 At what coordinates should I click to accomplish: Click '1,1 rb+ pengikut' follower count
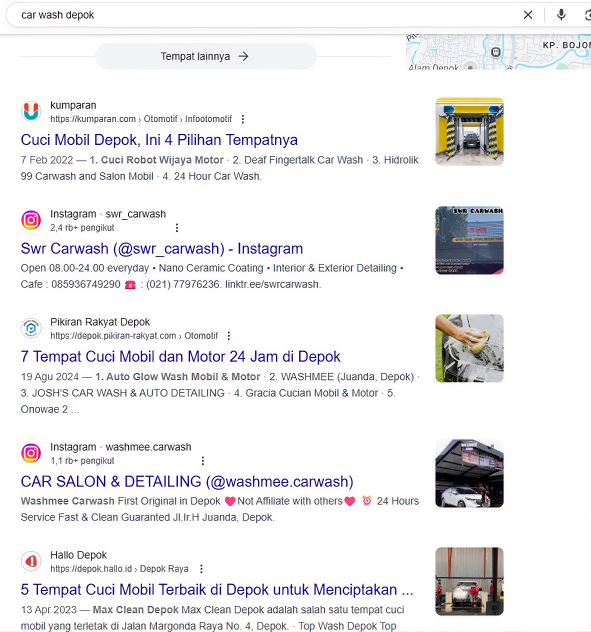(82, 461)
